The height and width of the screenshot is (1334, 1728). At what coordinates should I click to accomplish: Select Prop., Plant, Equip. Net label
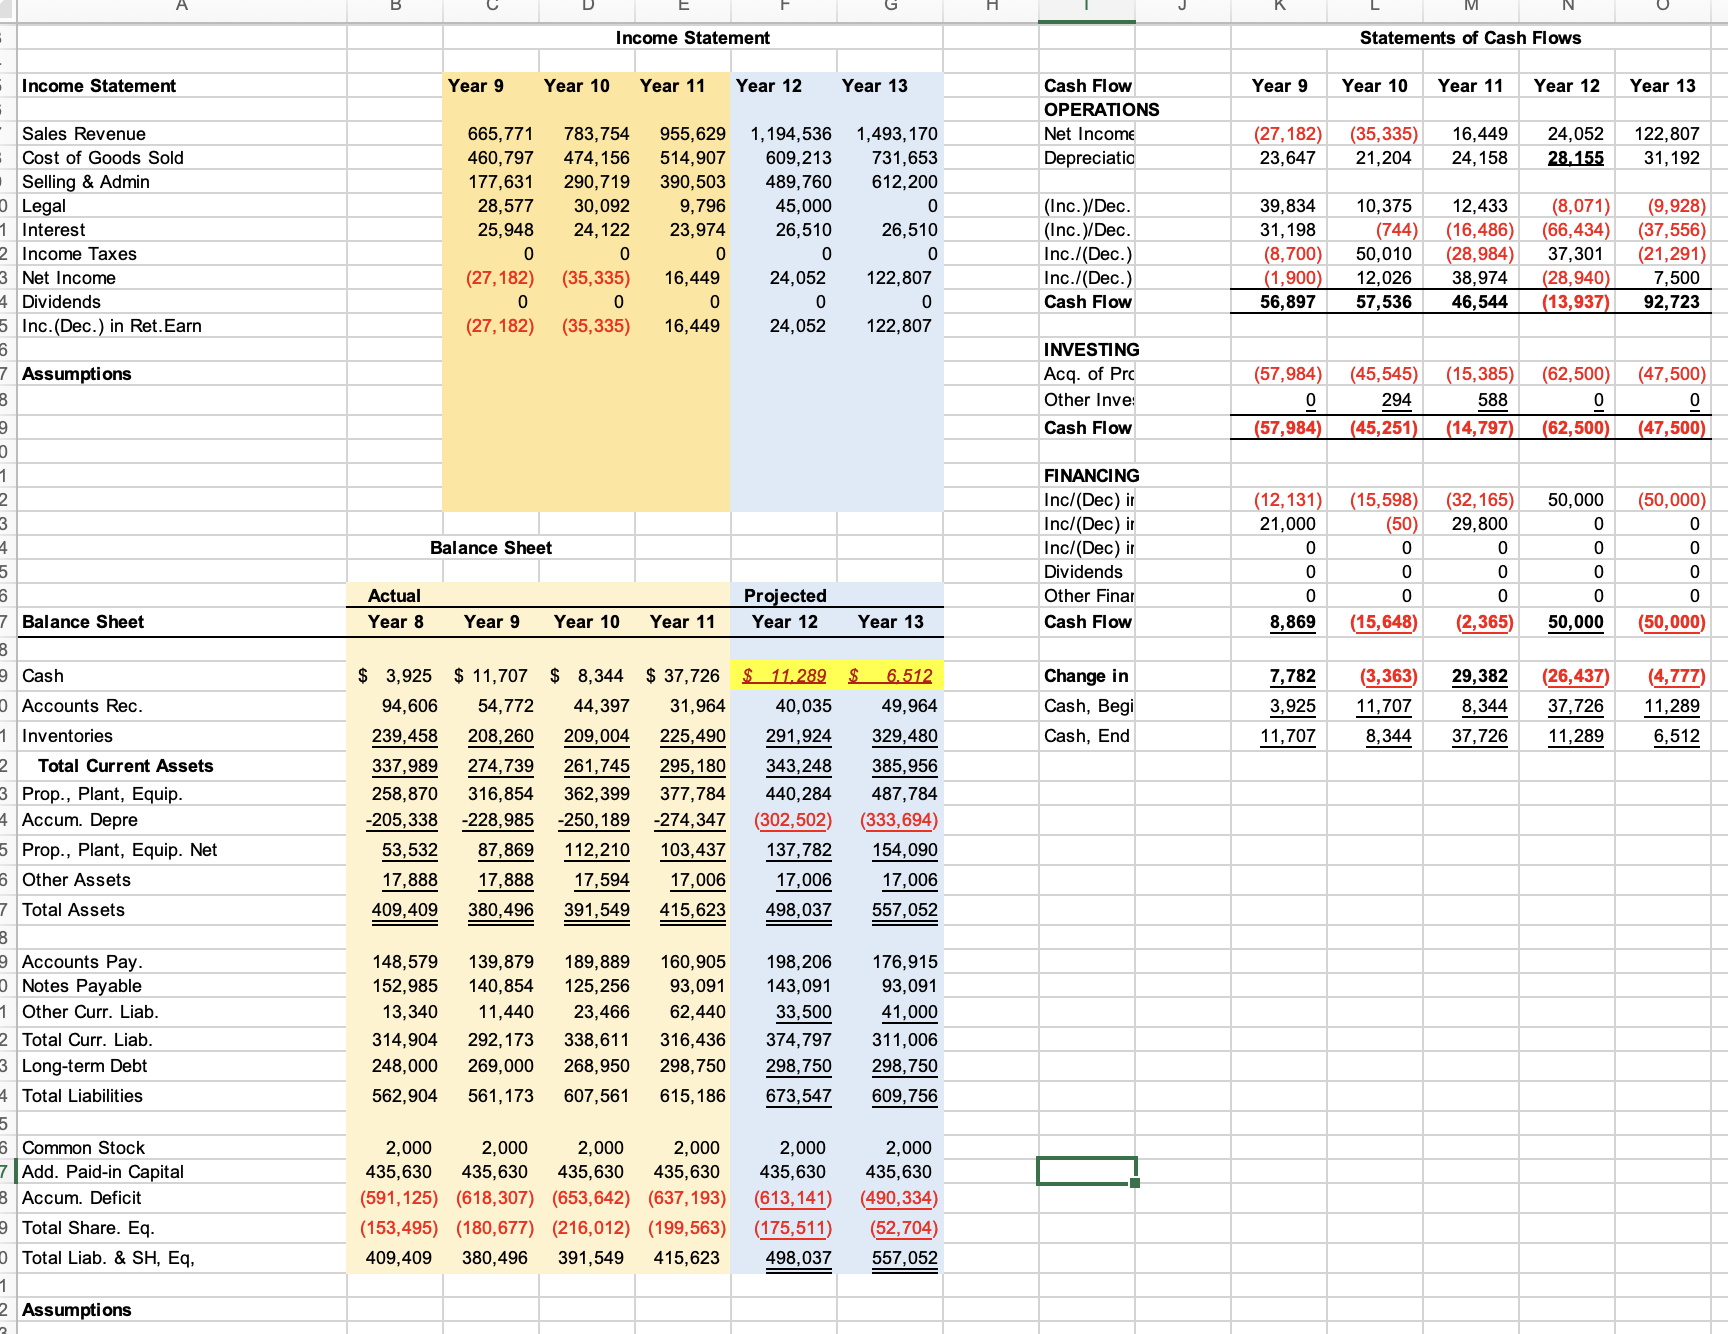pos(120,850)
